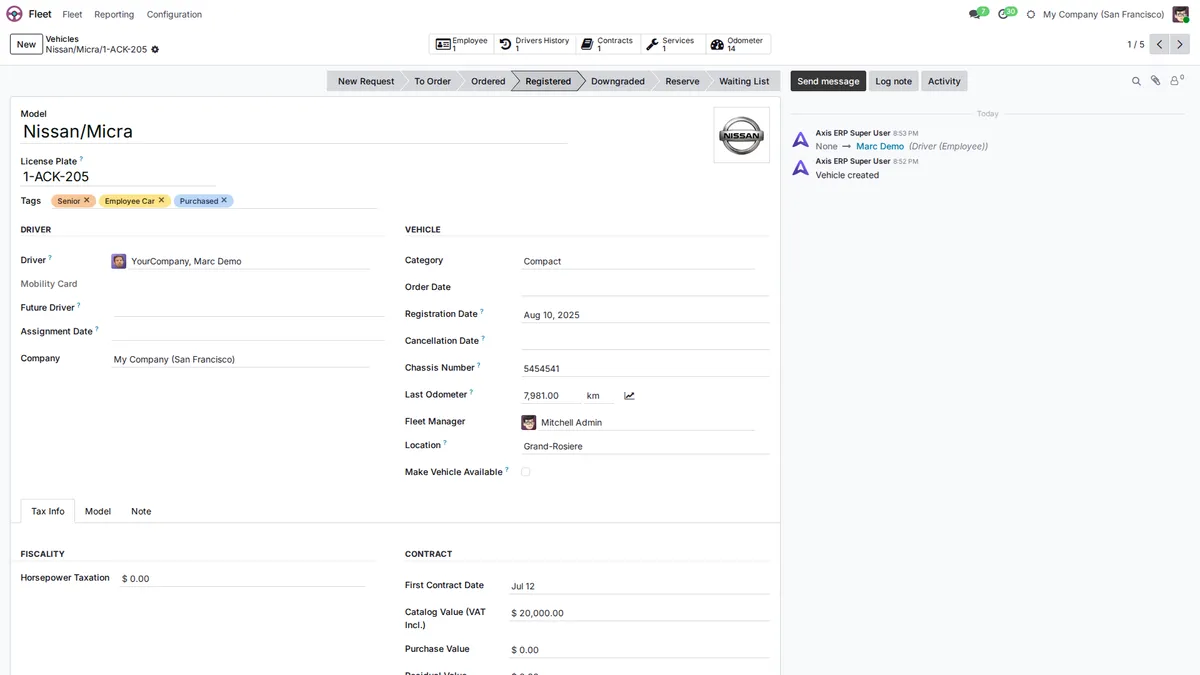
Task: Click Activity button
Action: [x=944, y=81]
